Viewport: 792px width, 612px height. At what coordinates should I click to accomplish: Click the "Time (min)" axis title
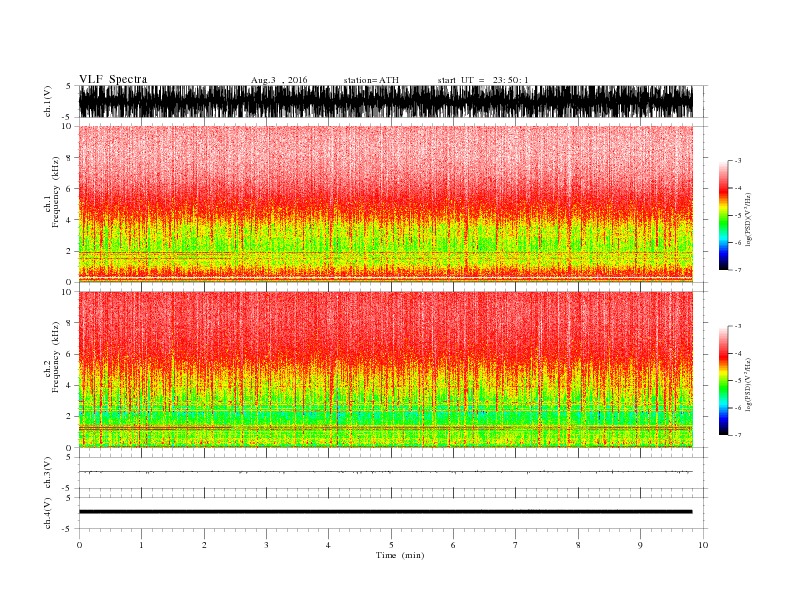click(x=400, y=555)
